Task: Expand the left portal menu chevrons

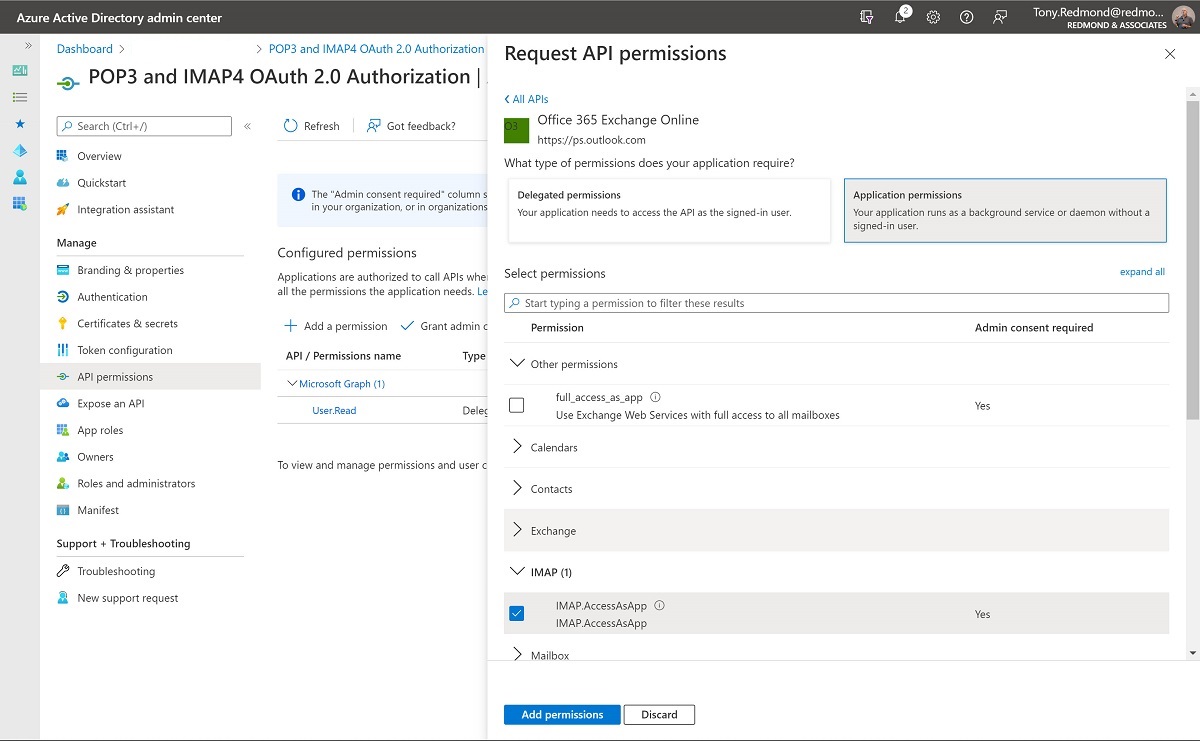Action: click(28, 46)
